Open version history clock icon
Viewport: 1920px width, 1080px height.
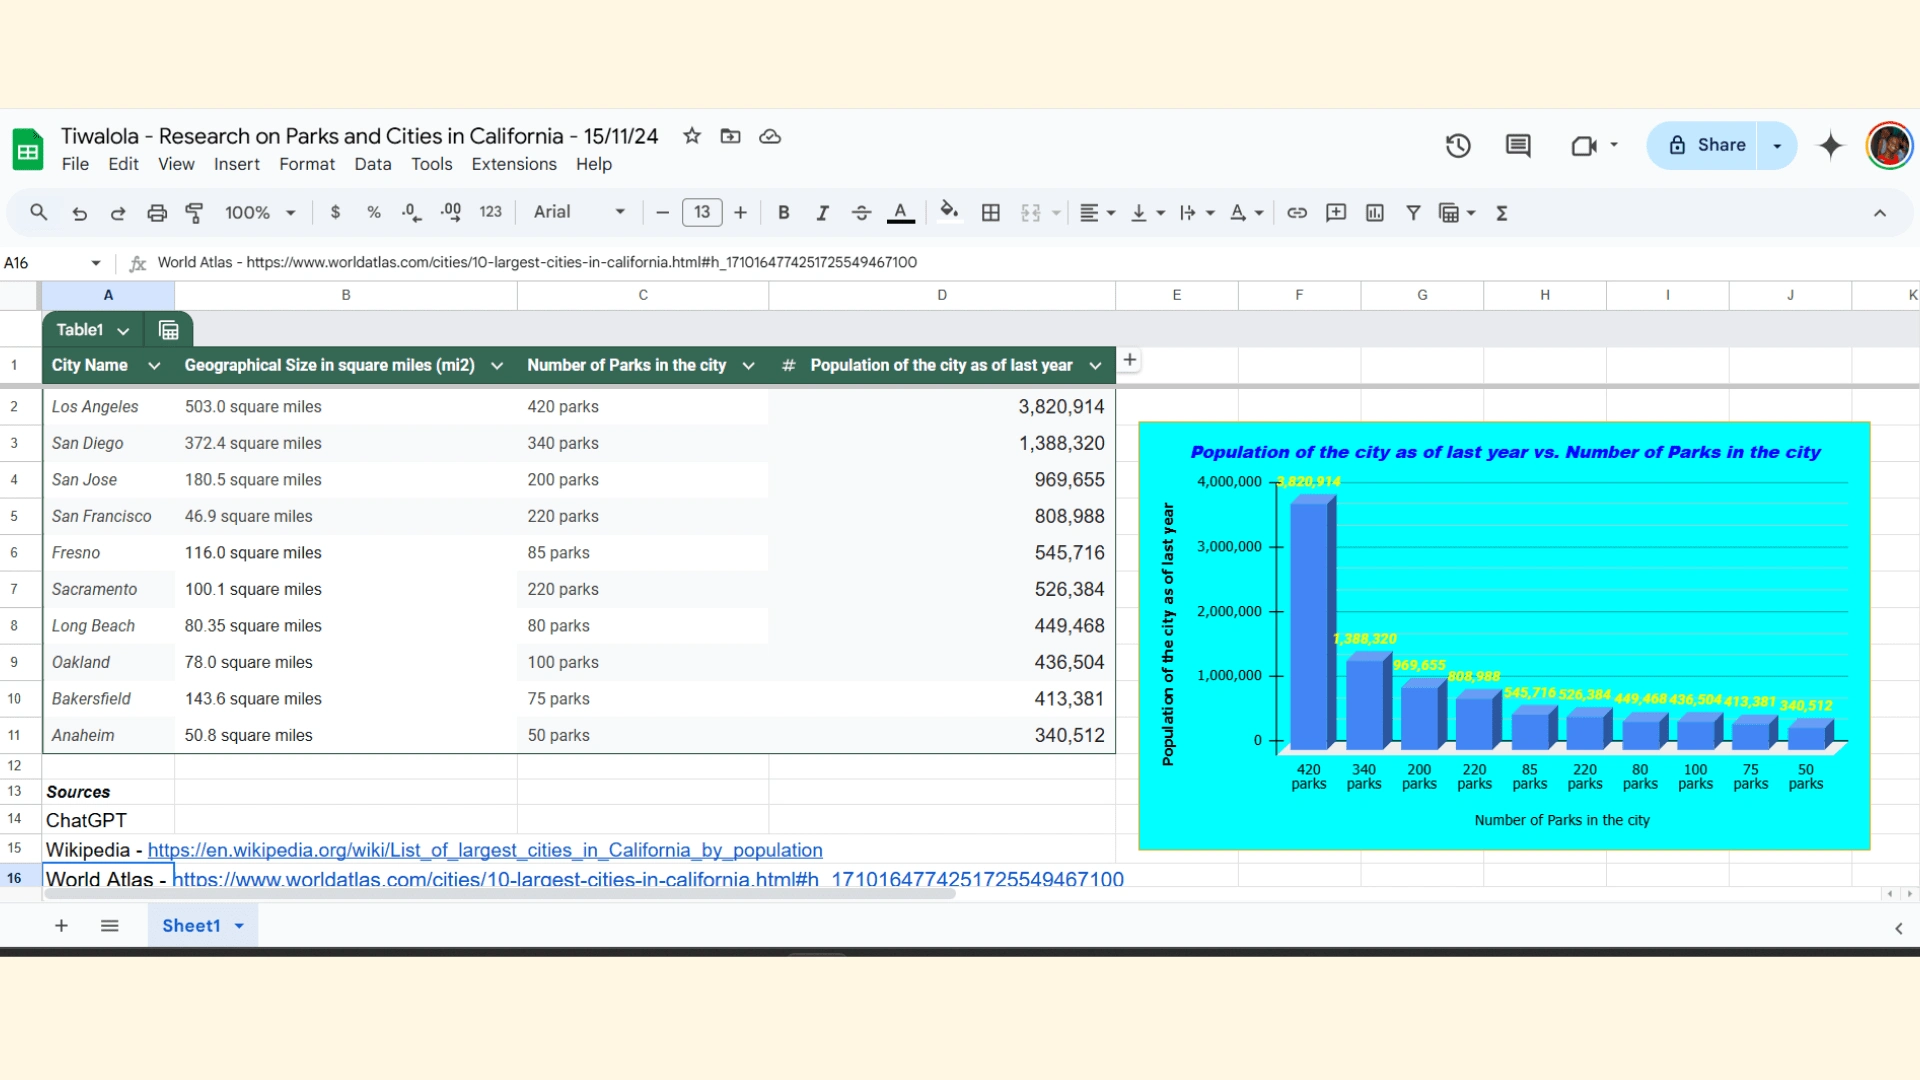pos(1458,146)
